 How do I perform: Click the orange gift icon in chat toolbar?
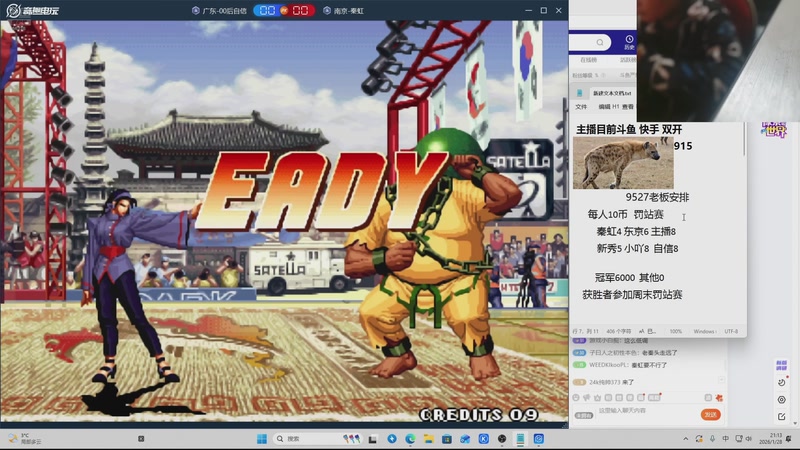click(x=719, y=397)
